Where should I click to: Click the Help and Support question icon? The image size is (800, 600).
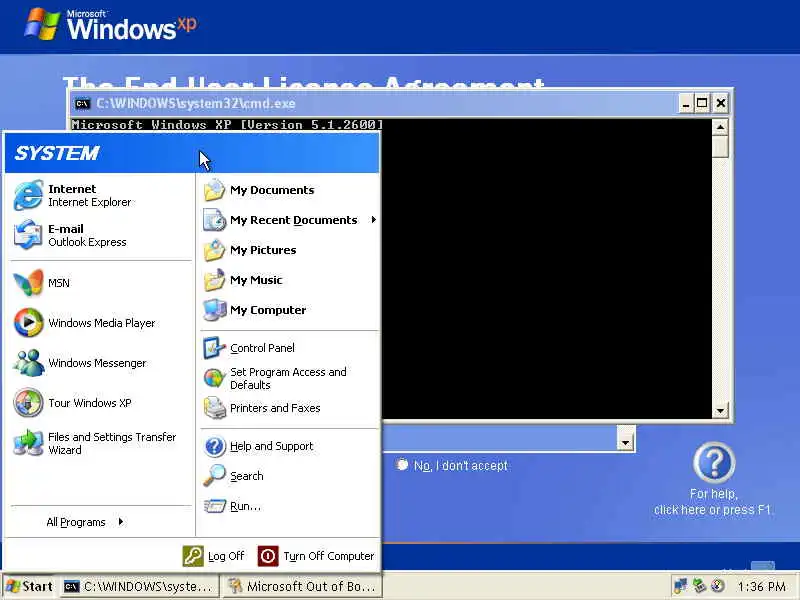[x=214, y=446]
